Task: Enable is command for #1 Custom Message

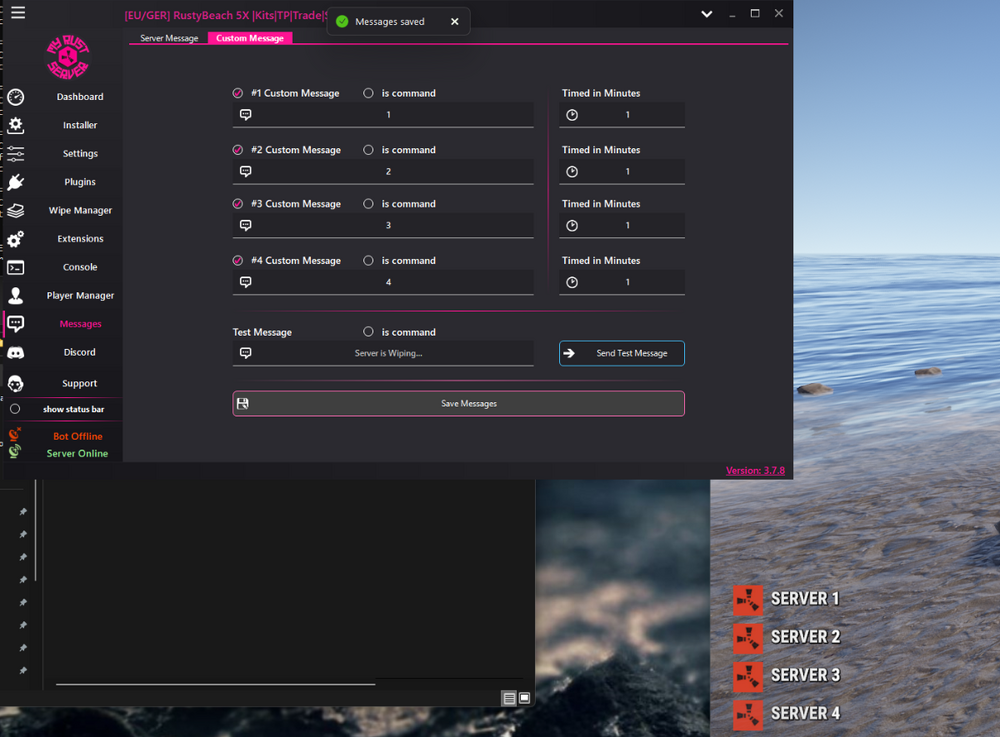Action: pos(368,93)
